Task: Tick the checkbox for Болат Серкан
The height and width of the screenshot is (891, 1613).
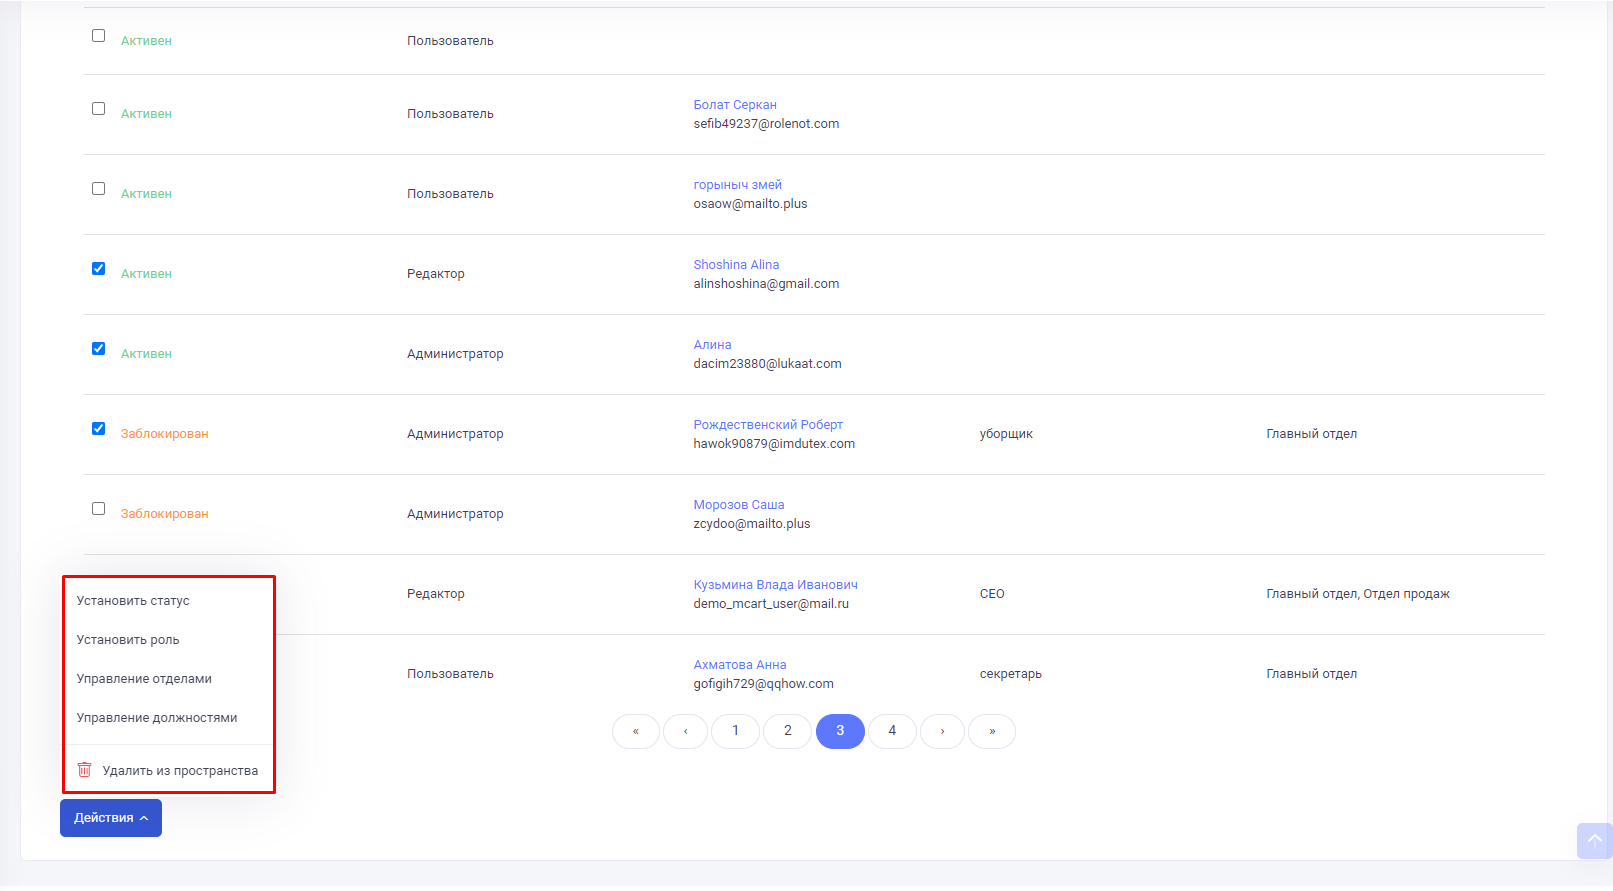Action: [98, 108]
